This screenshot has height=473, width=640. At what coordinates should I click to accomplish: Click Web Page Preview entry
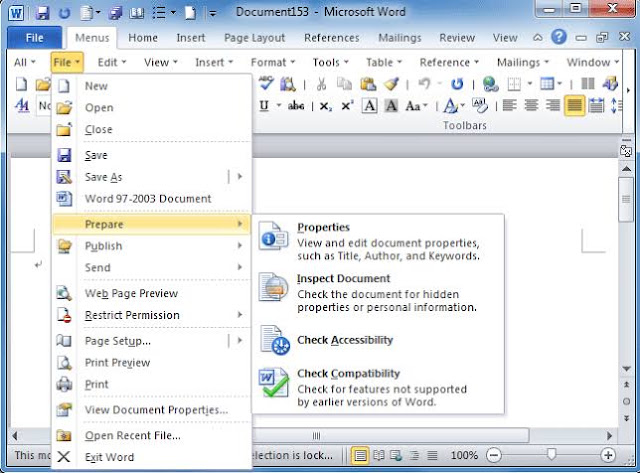tap(152, 293)
